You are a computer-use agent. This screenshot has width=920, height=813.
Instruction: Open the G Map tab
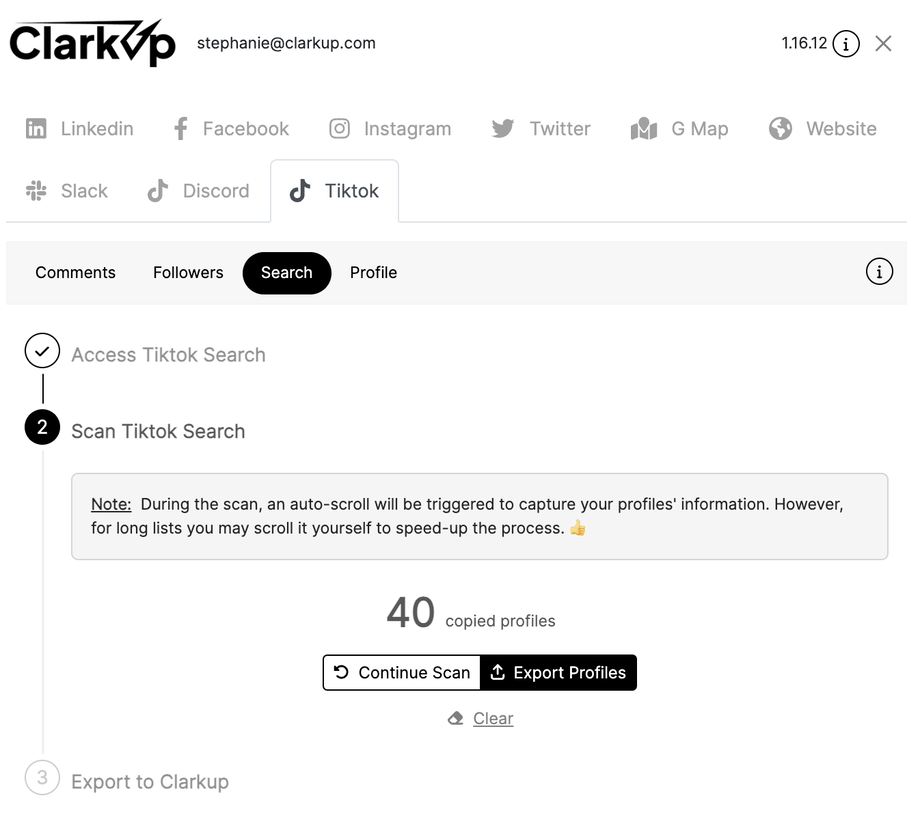coord(679,128)
